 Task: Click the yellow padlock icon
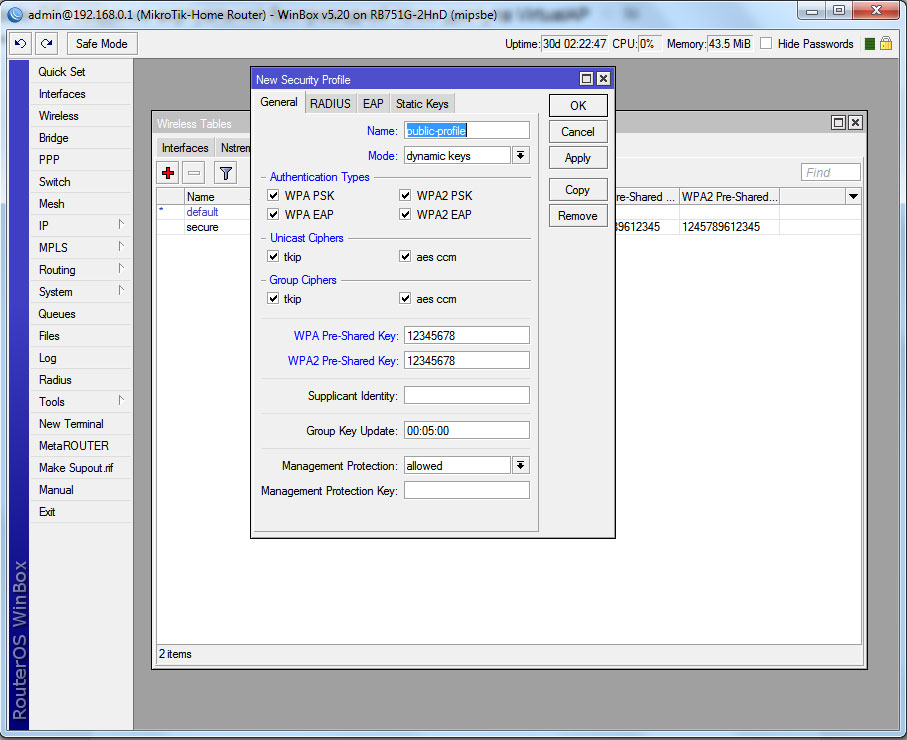click(886, 44)
